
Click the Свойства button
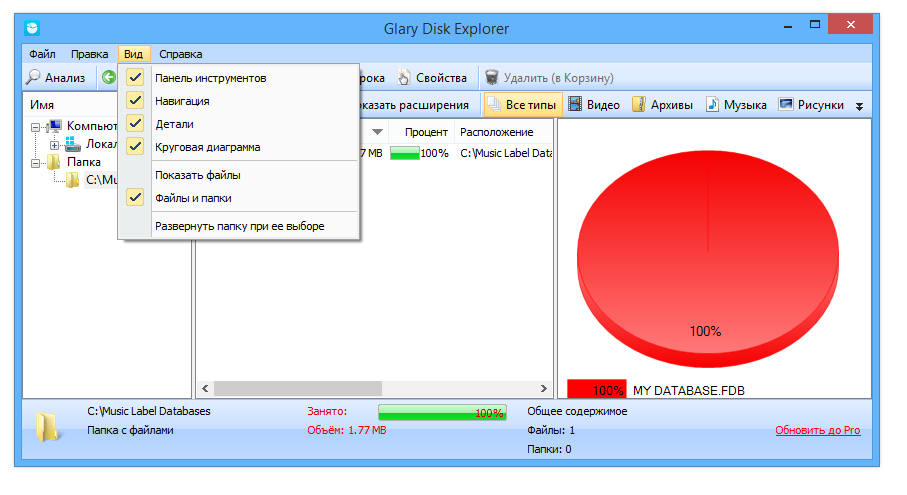433,77
